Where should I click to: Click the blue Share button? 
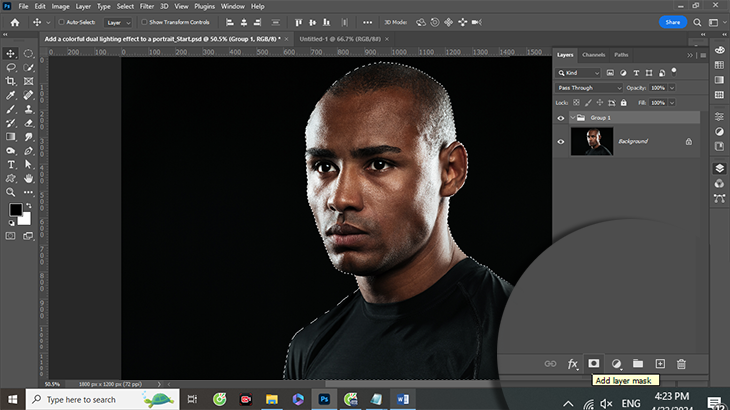point(673,21)
